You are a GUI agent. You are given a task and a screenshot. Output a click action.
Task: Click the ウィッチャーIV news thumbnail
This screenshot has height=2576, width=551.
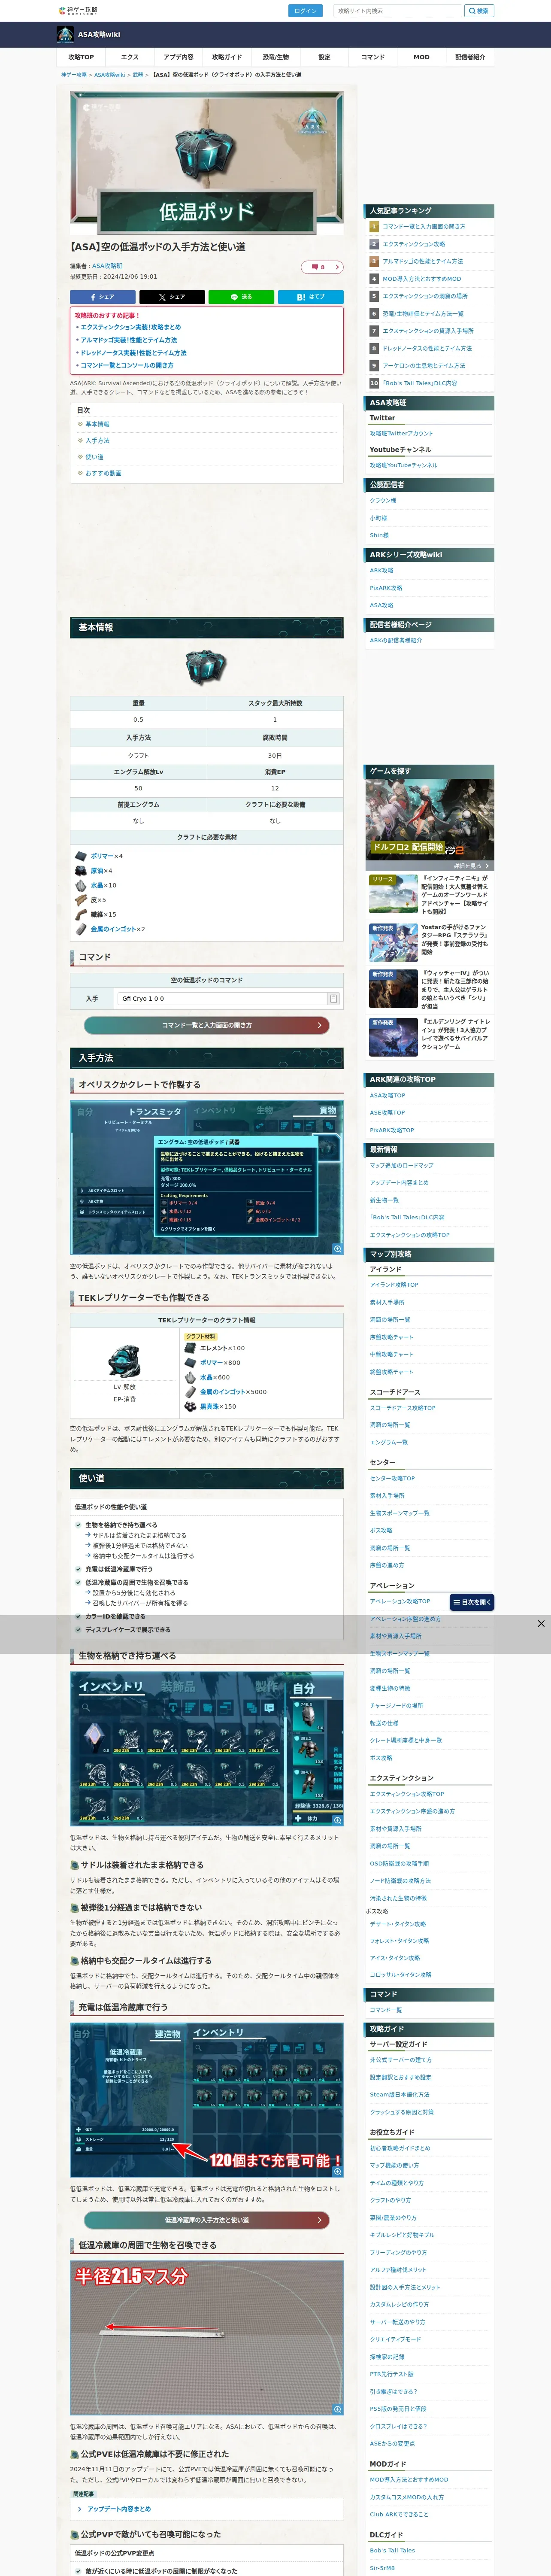(393, 989)
